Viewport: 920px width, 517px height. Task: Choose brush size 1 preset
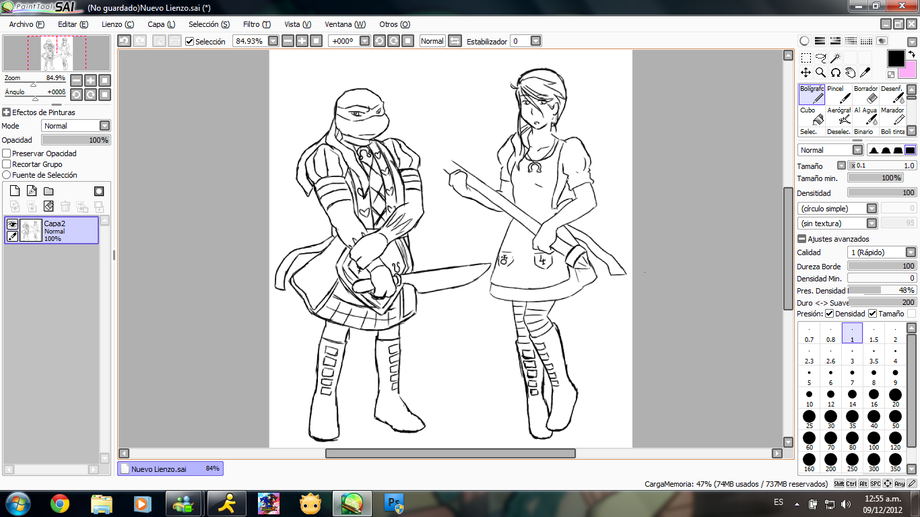(x=852, y=333)
